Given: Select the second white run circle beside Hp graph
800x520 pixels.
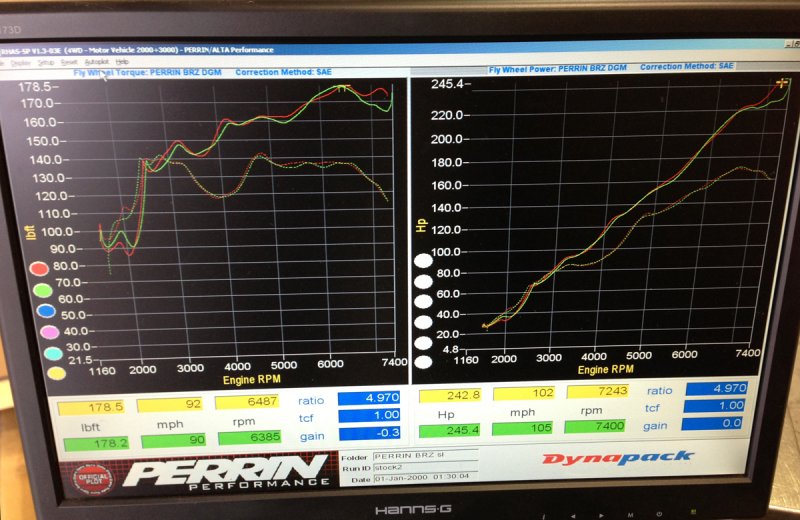Looking at the screenshot, I should pos(423,282).
